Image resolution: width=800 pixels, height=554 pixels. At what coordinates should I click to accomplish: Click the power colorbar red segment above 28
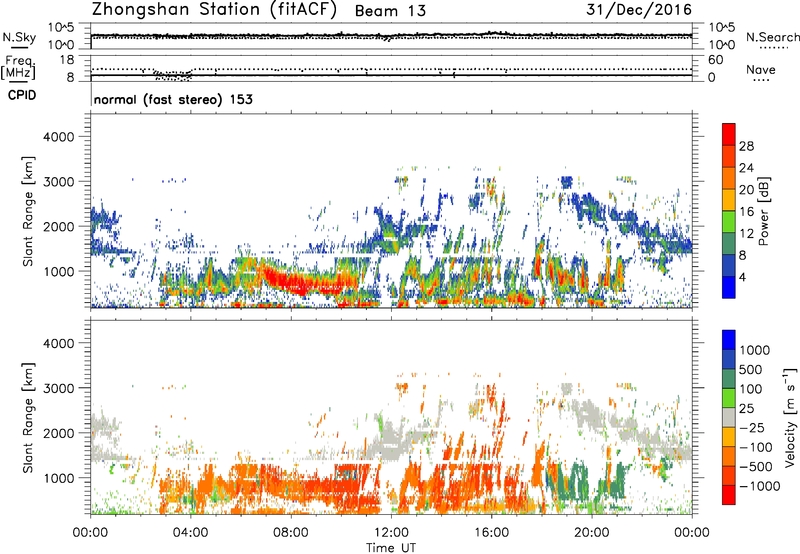(x=729, y=135)
